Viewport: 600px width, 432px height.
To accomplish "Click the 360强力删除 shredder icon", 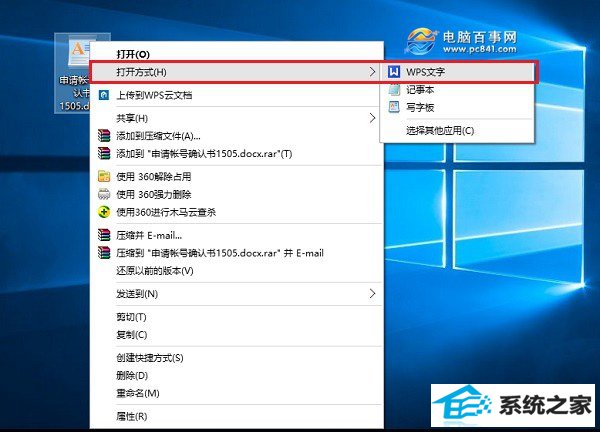I will 104,194.
